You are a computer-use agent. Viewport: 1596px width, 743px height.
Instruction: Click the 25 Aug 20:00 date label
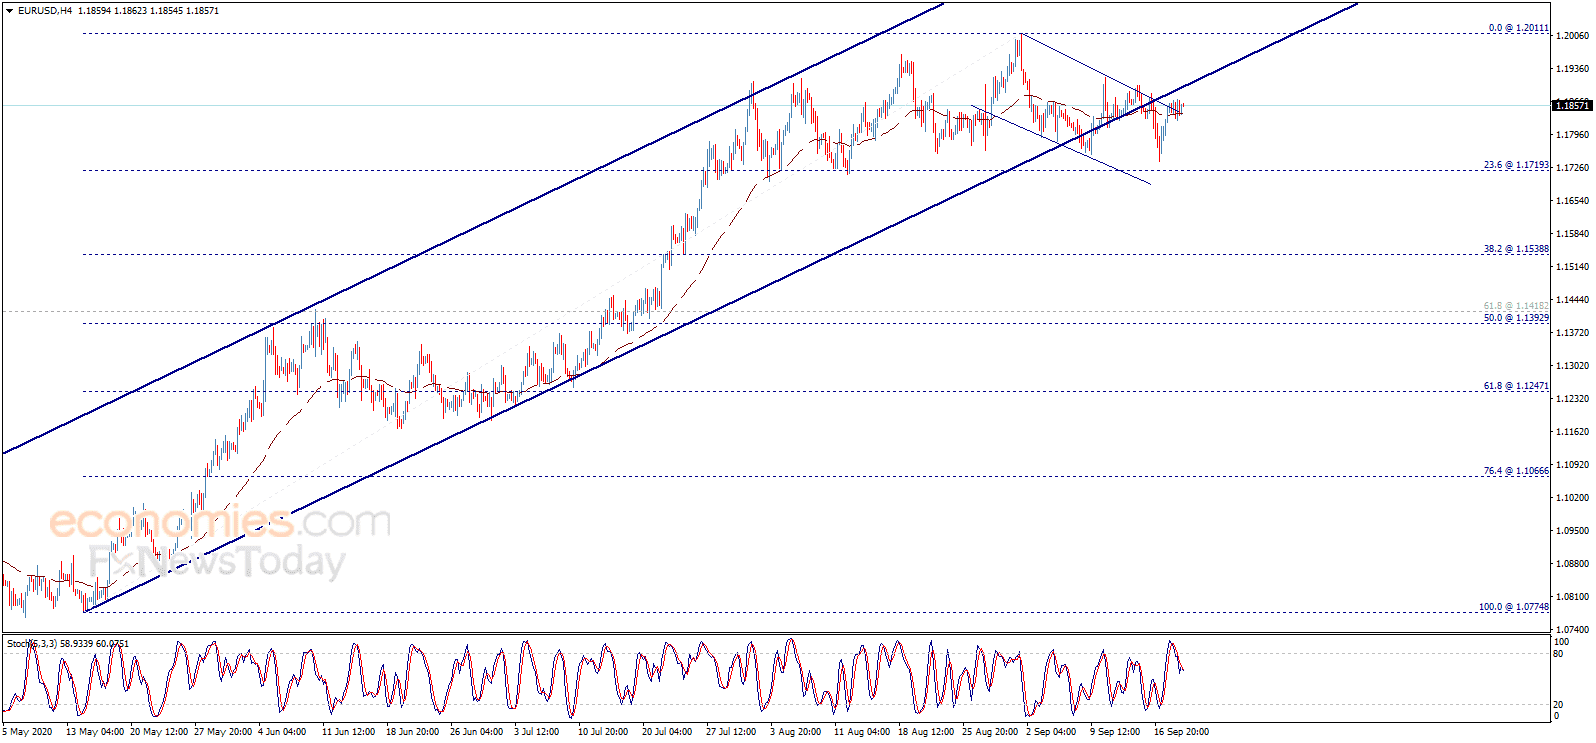(990, 732)
